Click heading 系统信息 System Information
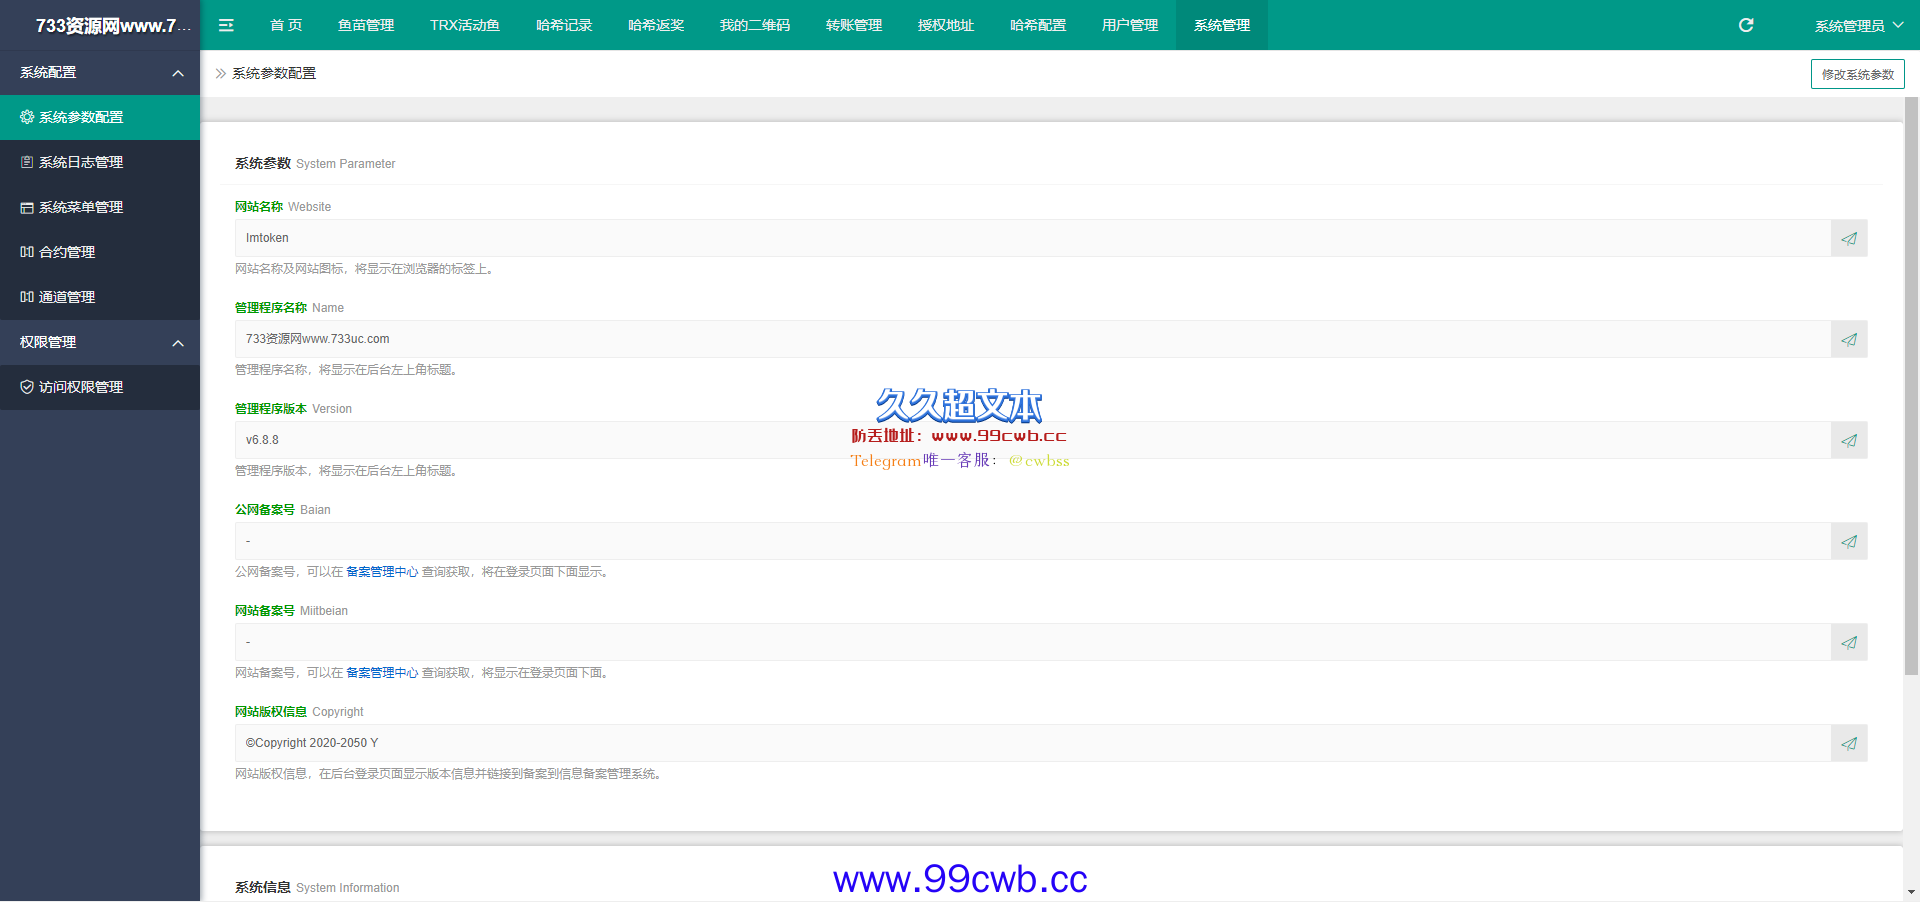 point(317,887)
